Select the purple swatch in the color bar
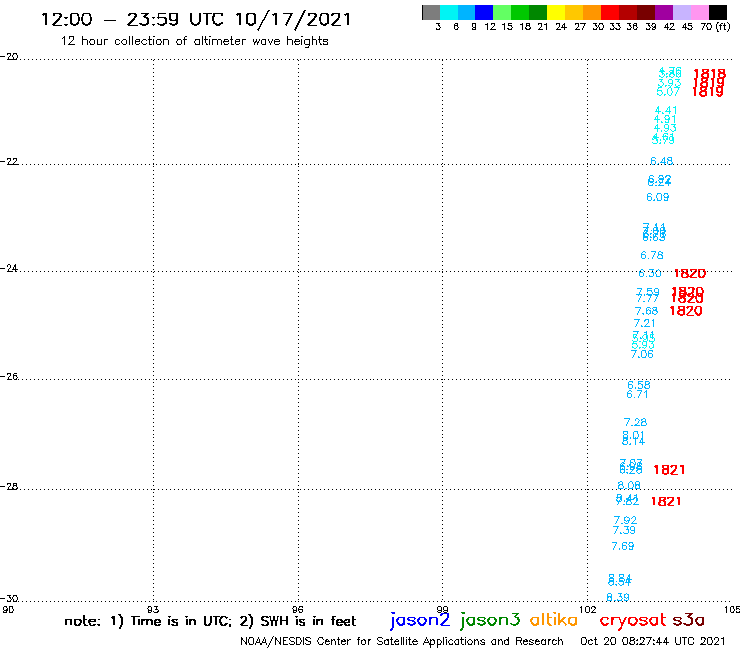This screenshot has height=650, width=740. (664, 12)
